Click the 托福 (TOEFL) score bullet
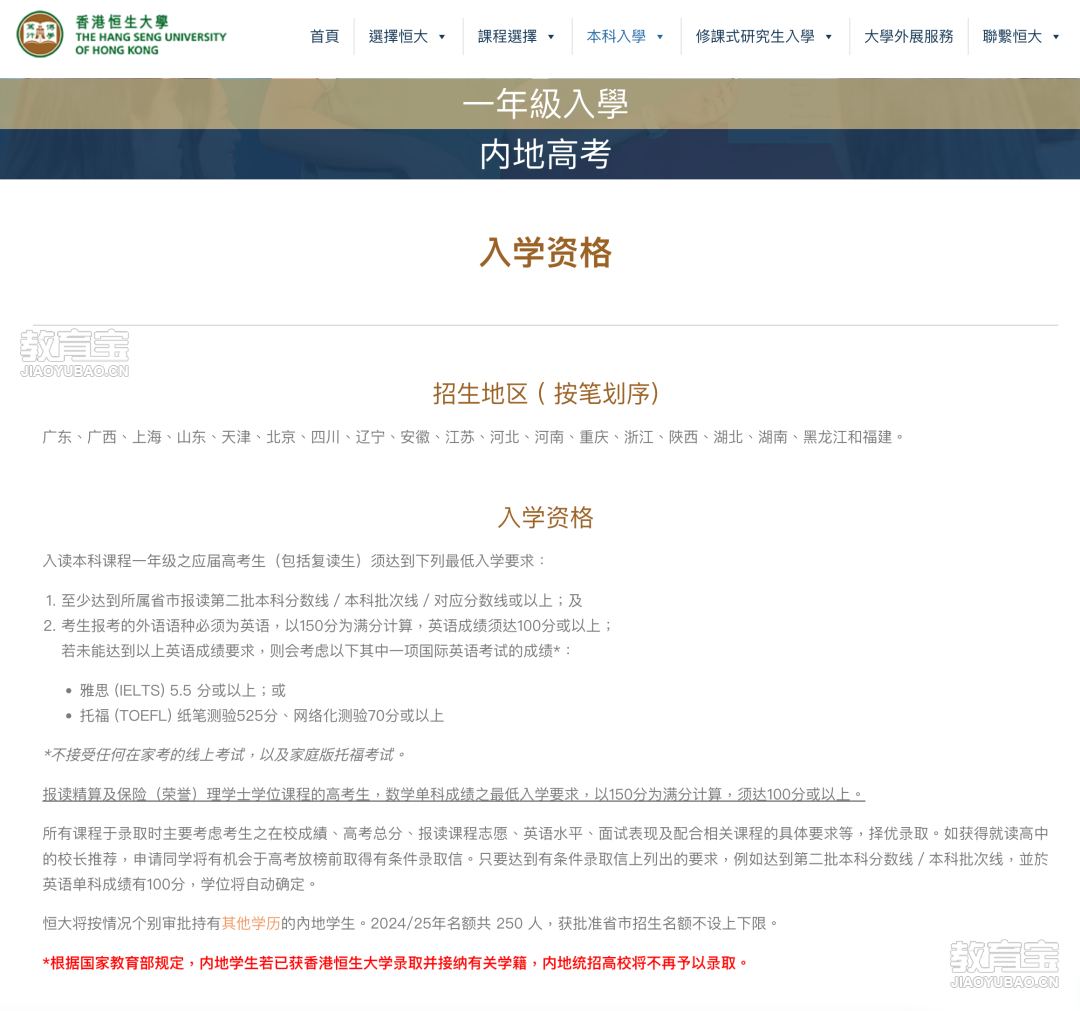Viewport: 1080px width, 1011px height. (x=262, y=716)
